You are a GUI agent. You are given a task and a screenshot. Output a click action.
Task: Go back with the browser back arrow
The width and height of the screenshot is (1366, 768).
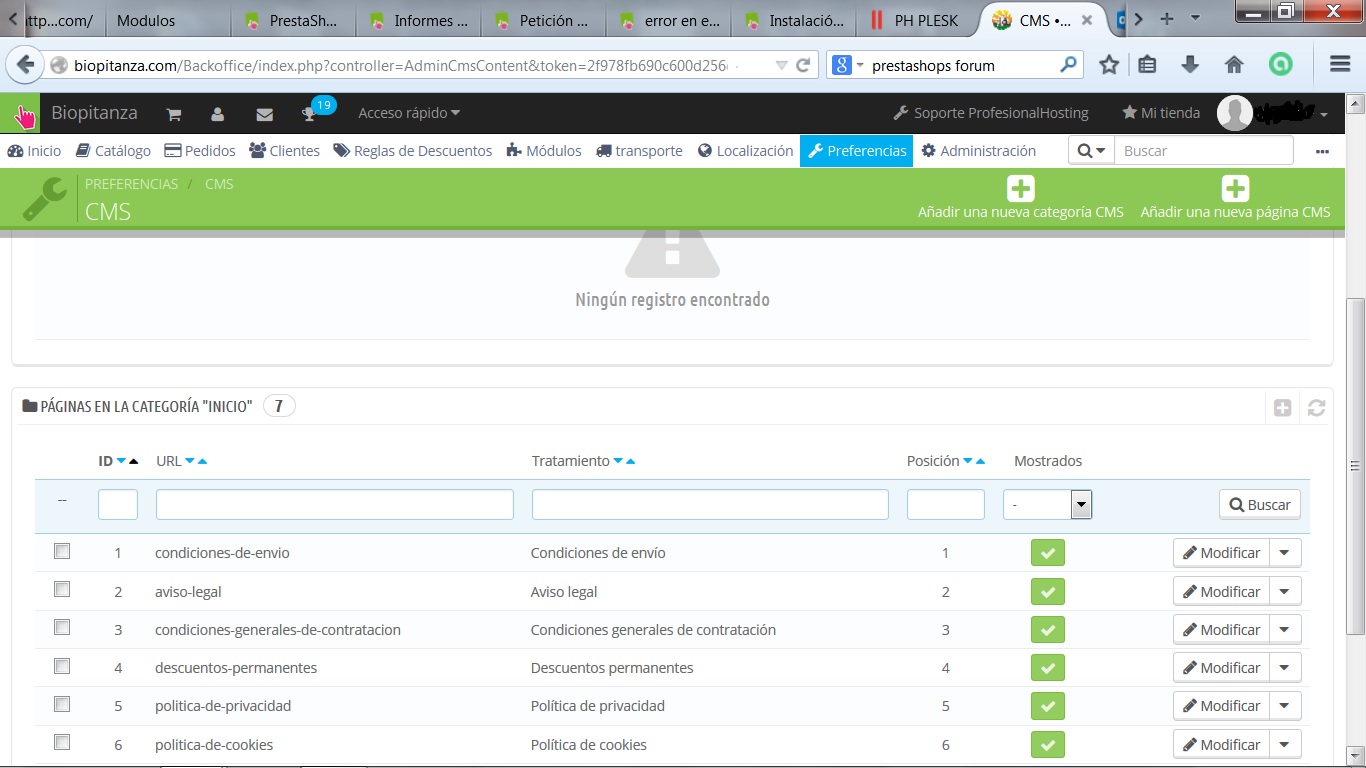pos(25,65)
